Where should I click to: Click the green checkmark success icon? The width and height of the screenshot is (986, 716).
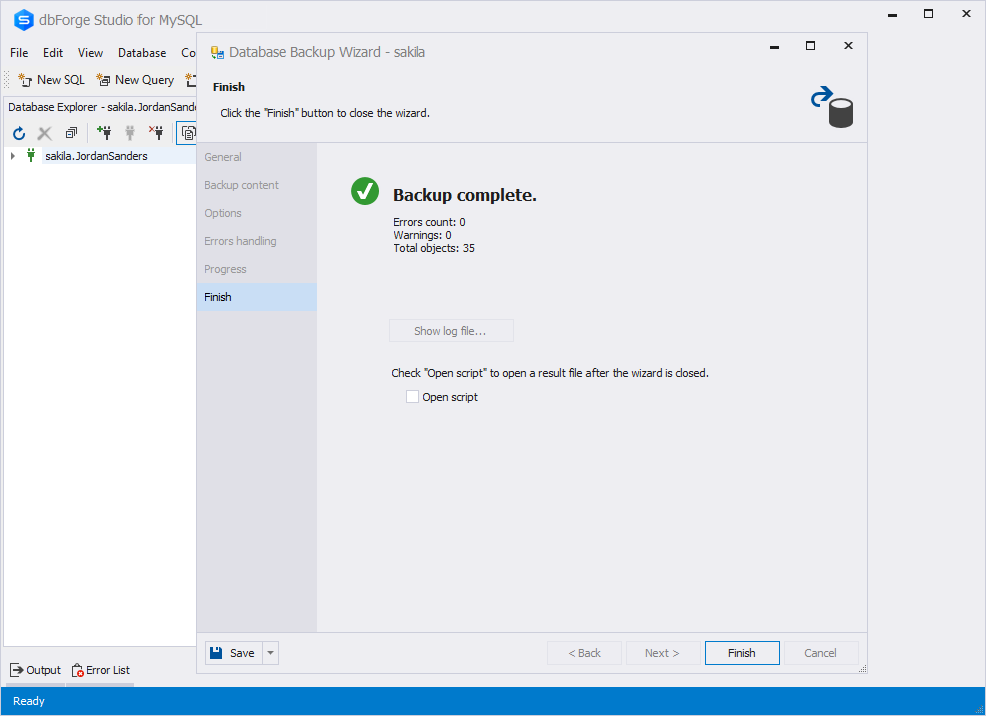365,191
